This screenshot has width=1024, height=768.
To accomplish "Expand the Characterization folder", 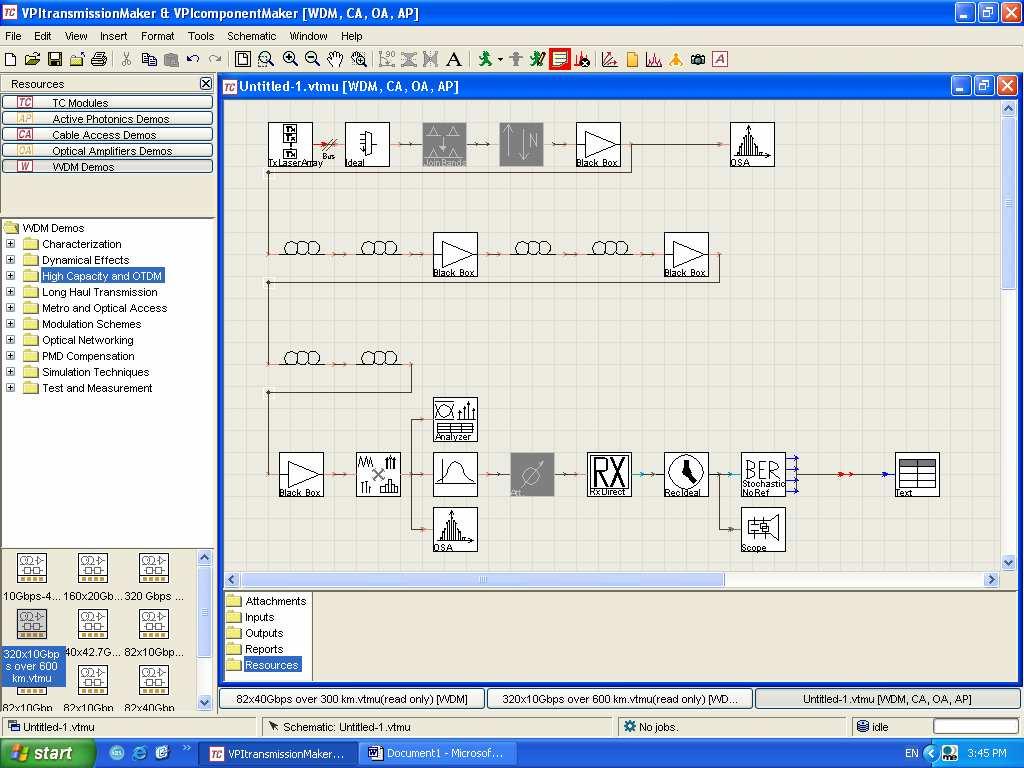I will (10, 244).
